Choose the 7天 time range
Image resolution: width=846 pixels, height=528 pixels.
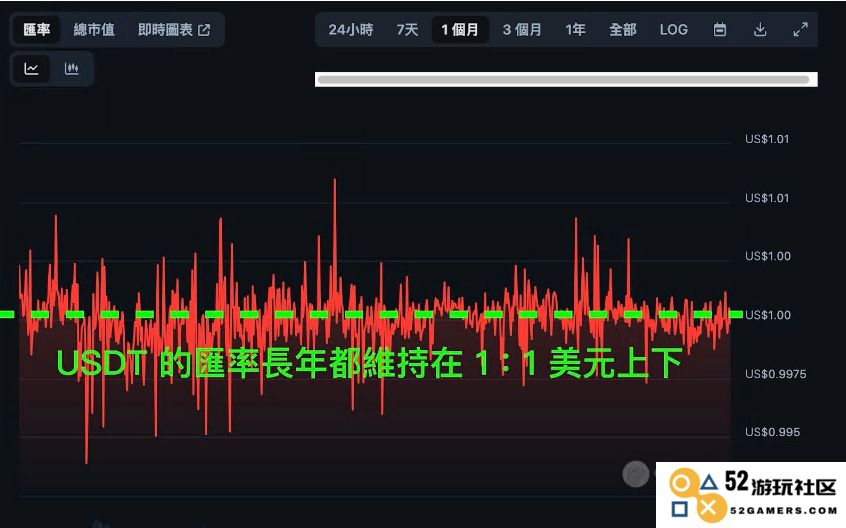[x=407, y=29]
